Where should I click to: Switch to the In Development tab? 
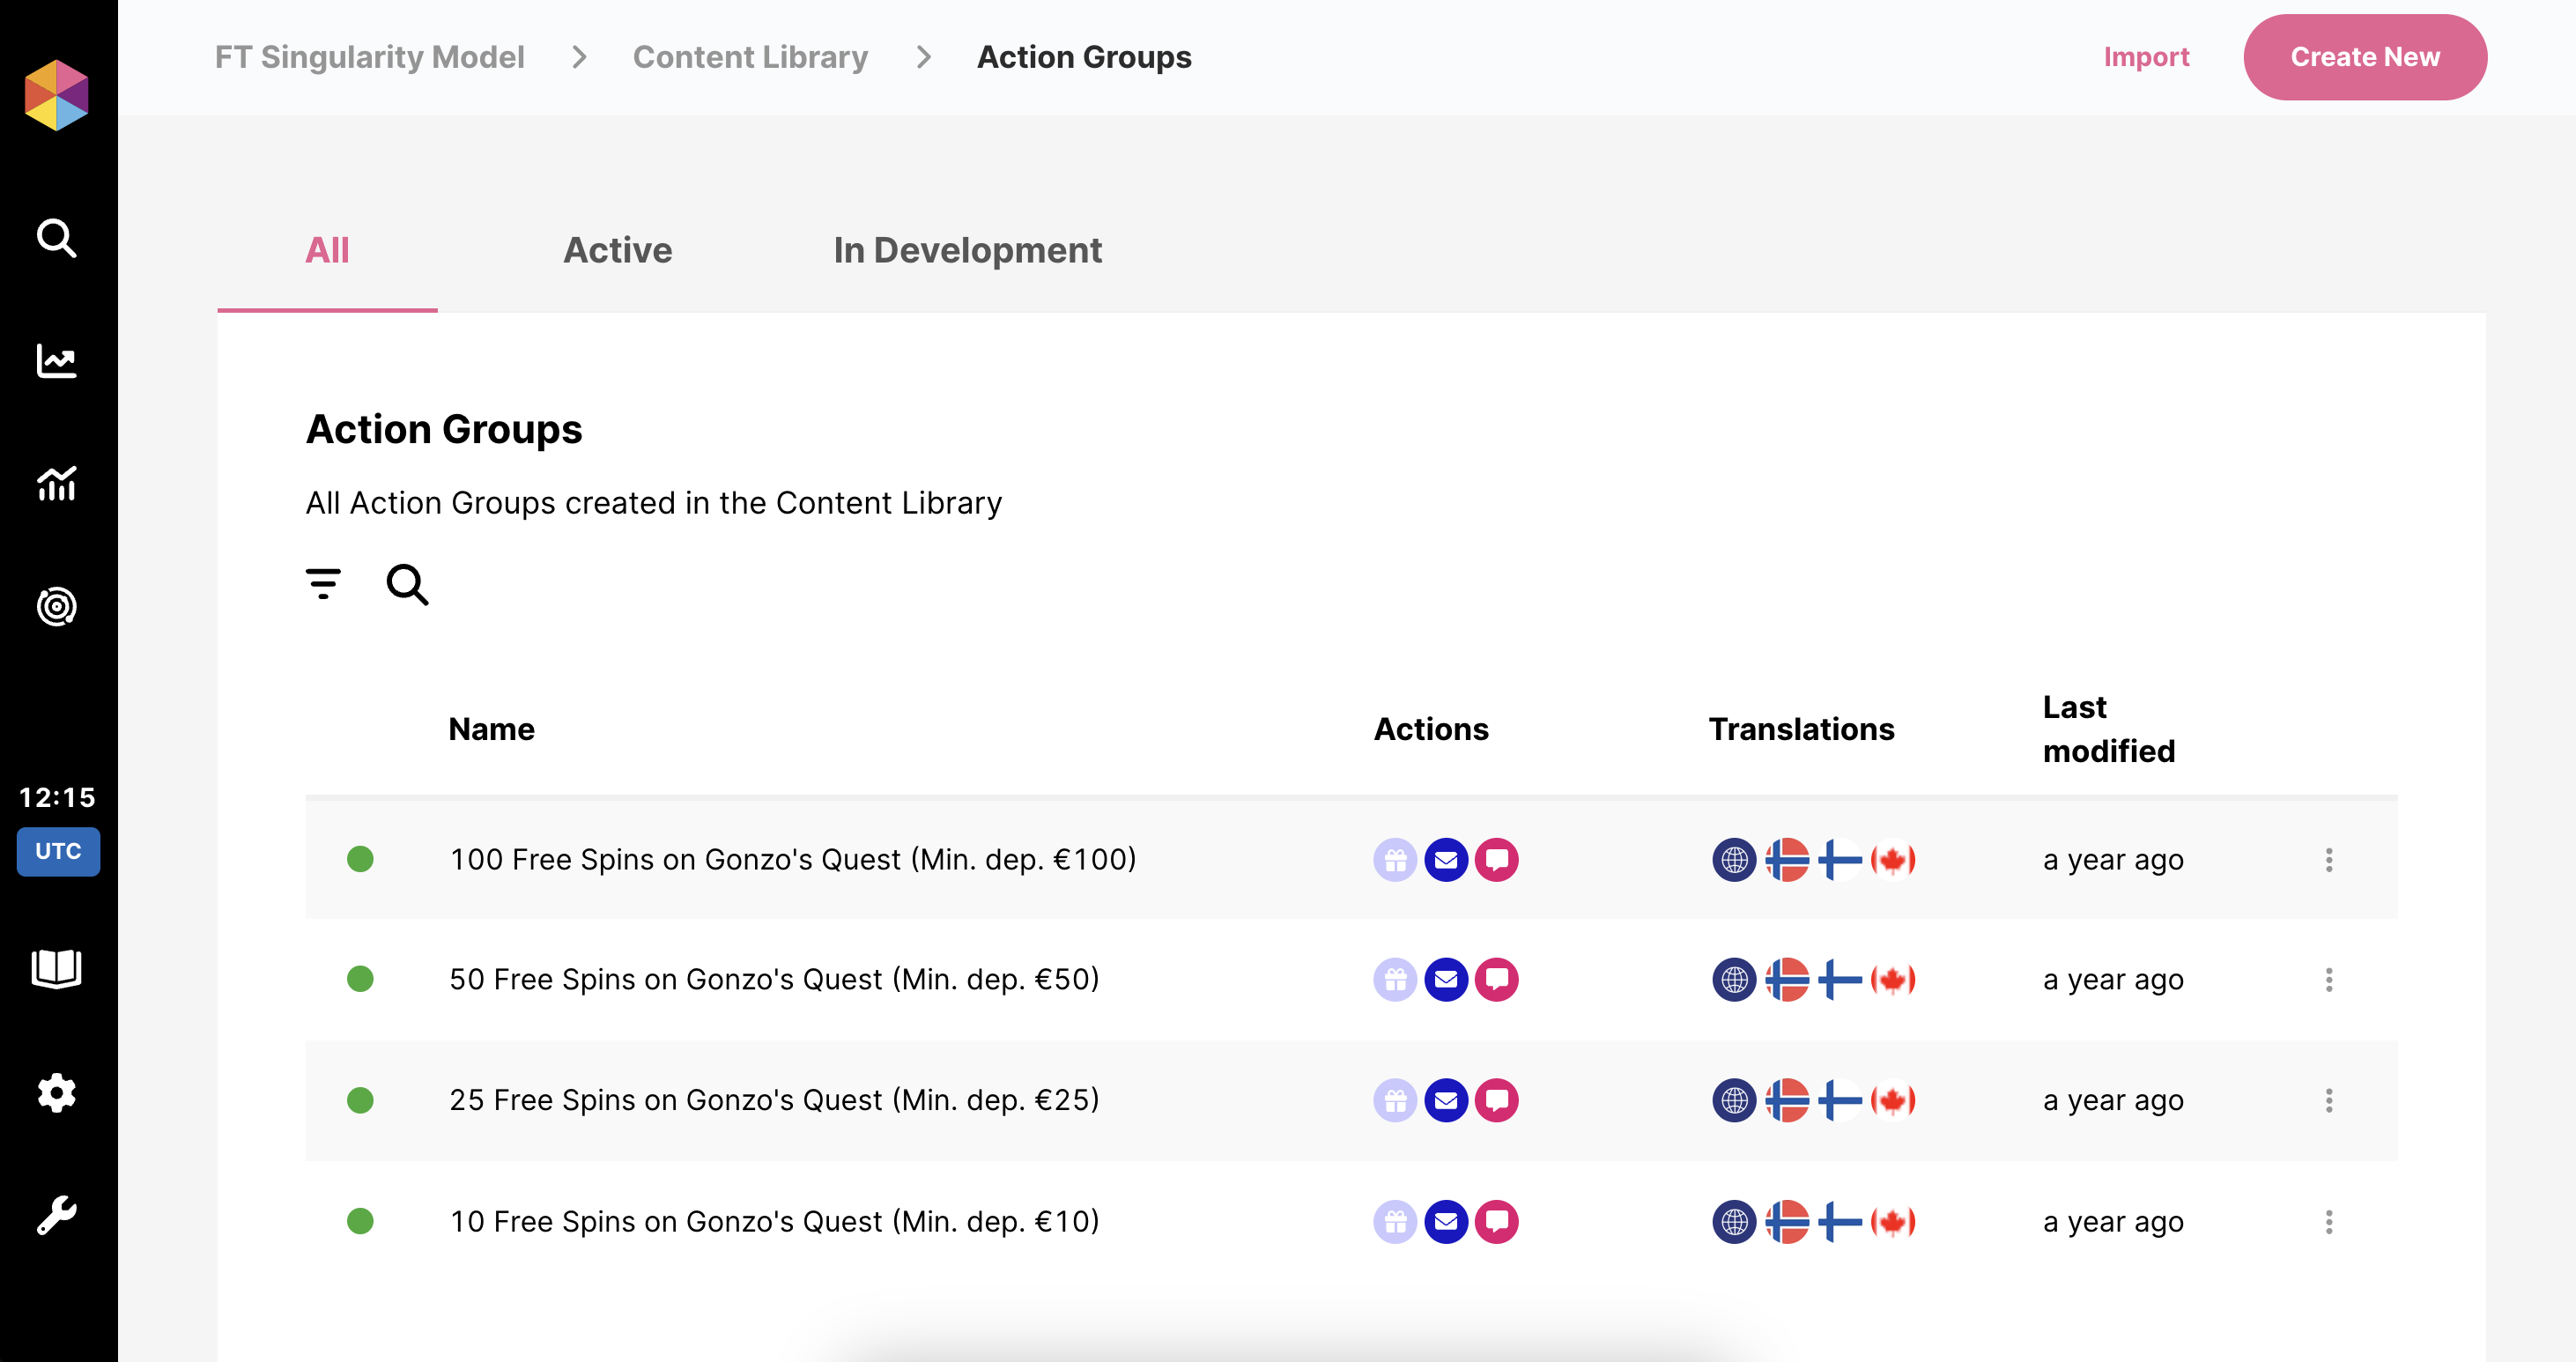pyautogui.click(x=967, y=250)
